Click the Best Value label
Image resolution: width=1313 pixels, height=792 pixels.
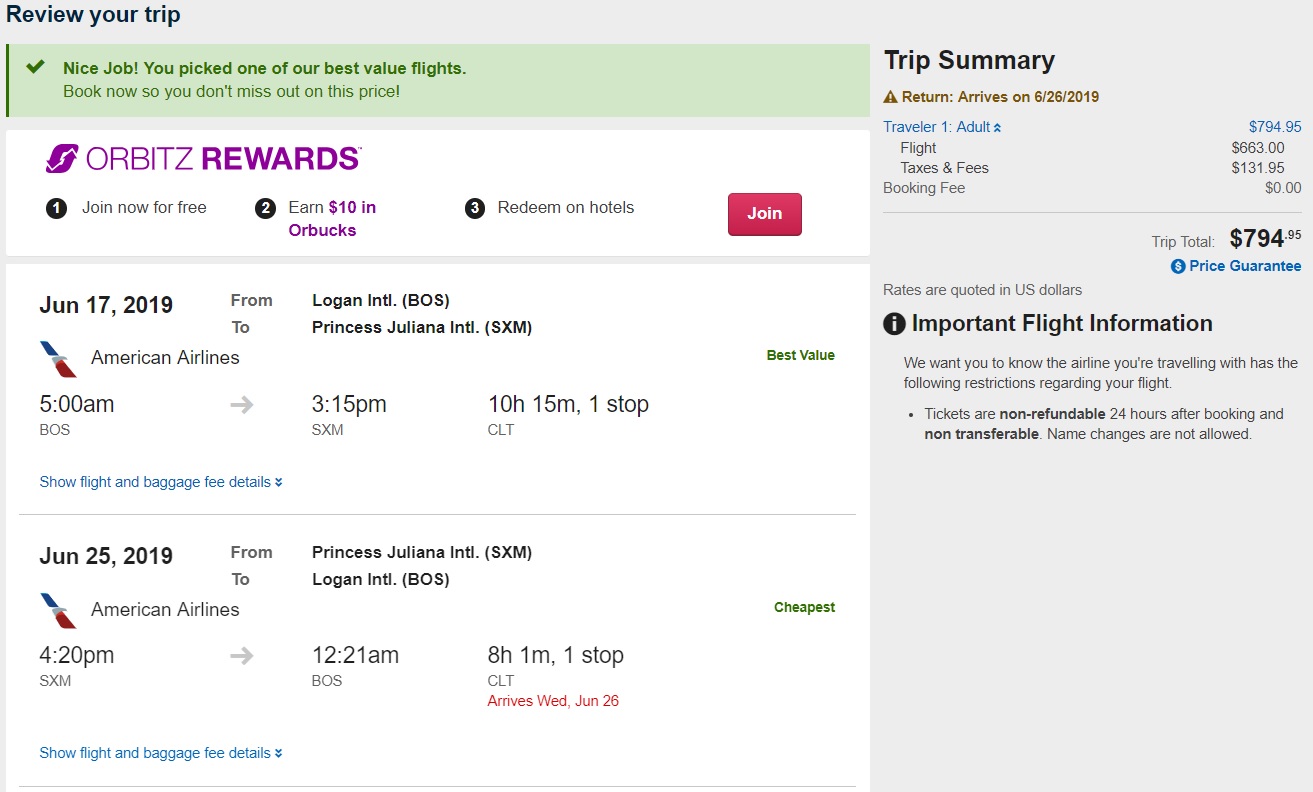pos(800,355)
